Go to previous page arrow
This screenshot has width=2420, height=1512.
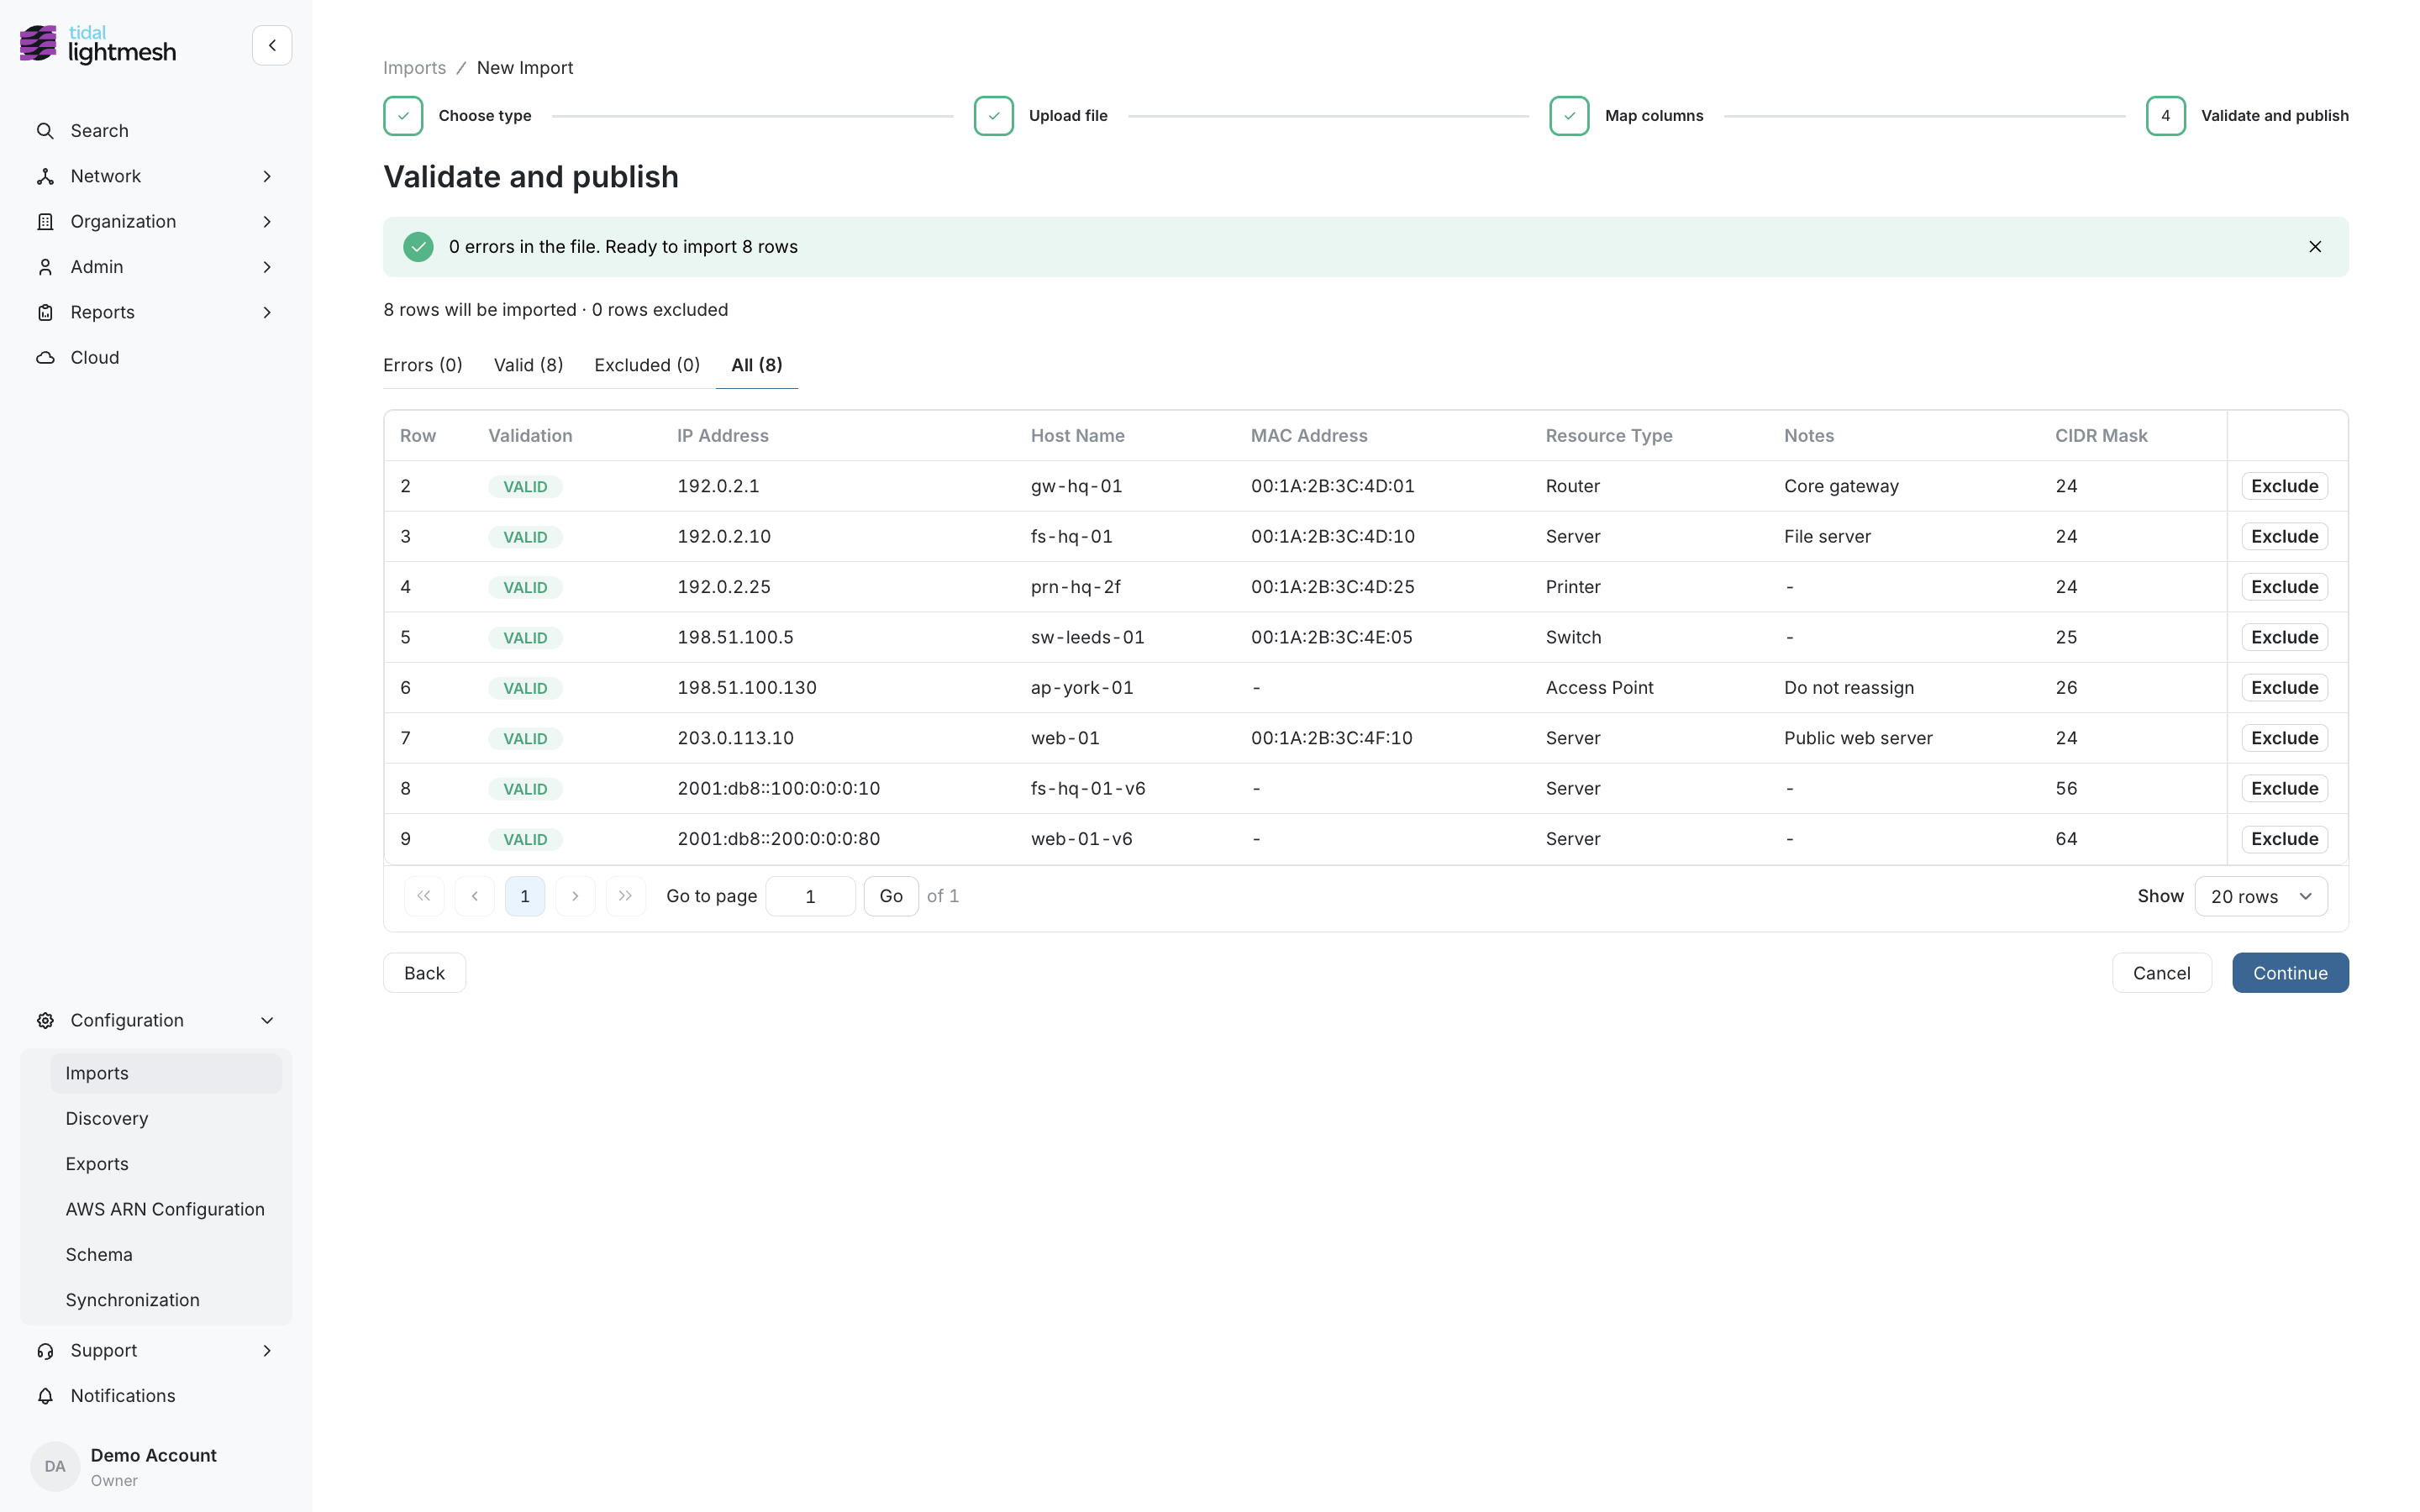[475, 896]
